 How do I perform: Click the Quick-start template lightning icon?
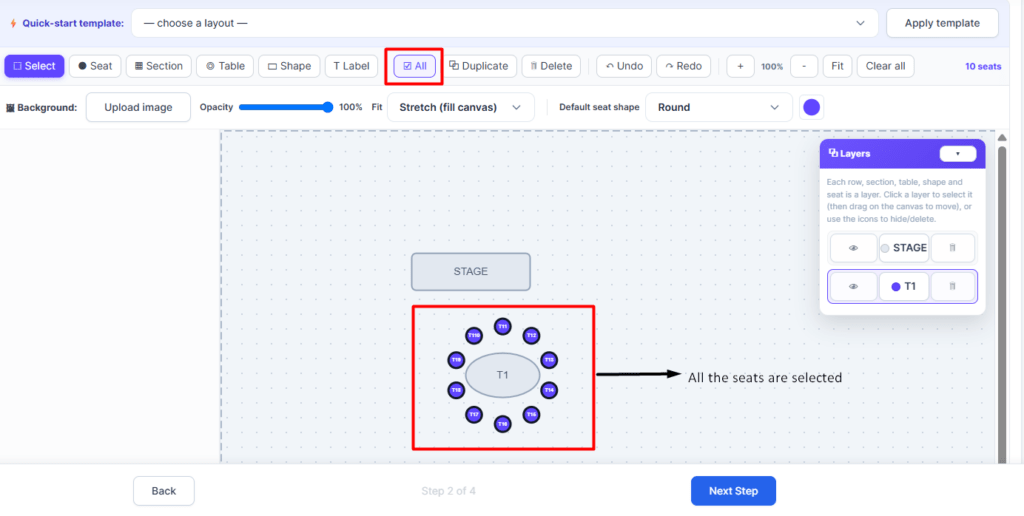pyautogui.click(x=13, y=24)
